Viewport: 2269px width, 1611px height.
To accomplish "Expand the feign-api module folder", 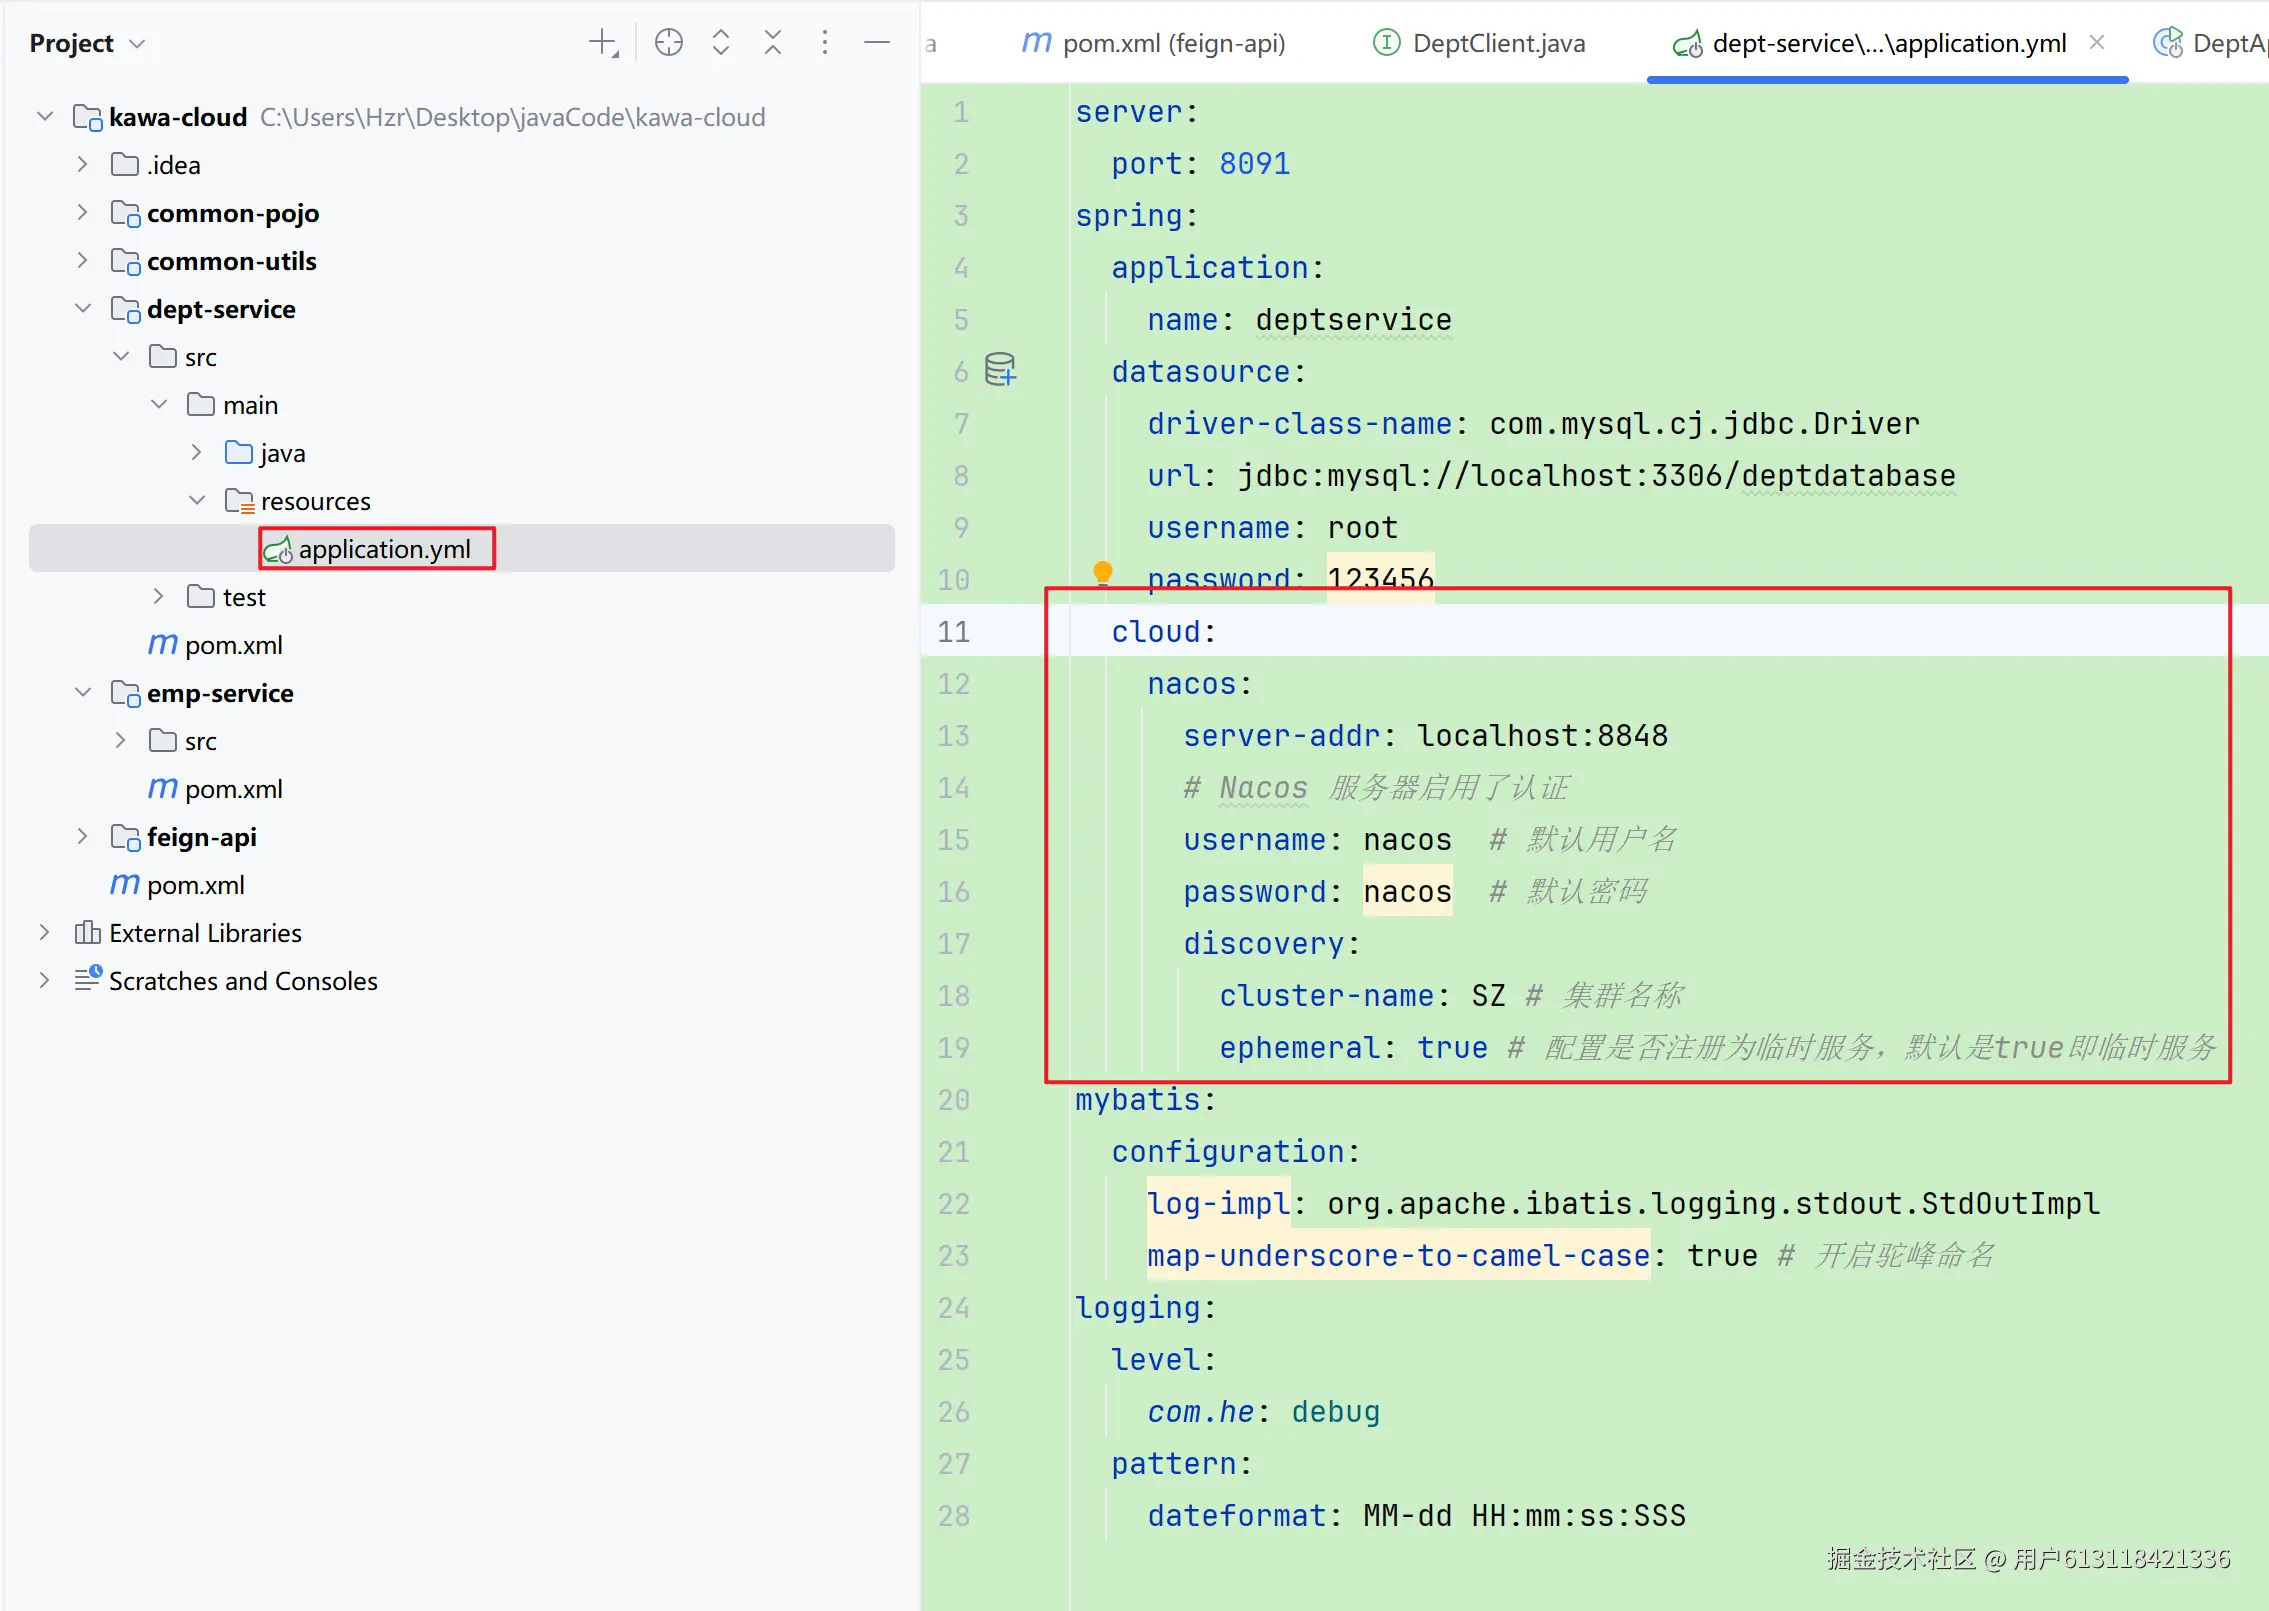I will [83, 837].
